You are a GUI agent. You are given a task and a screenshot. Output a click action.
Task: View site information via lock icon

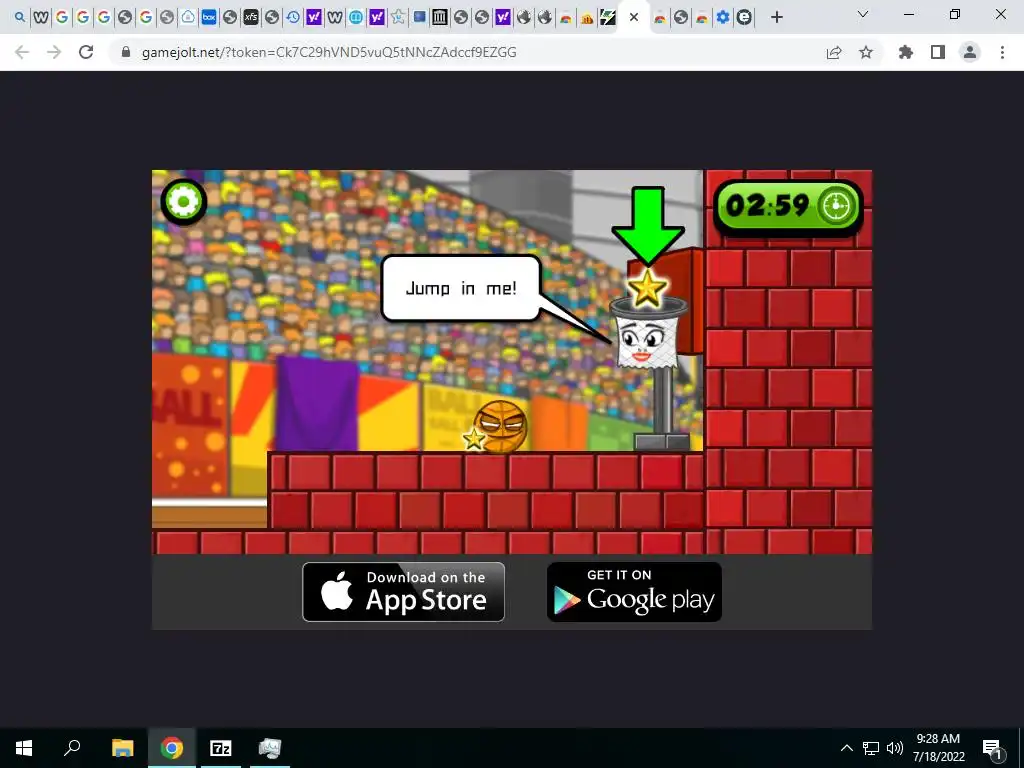pos(126,52)
